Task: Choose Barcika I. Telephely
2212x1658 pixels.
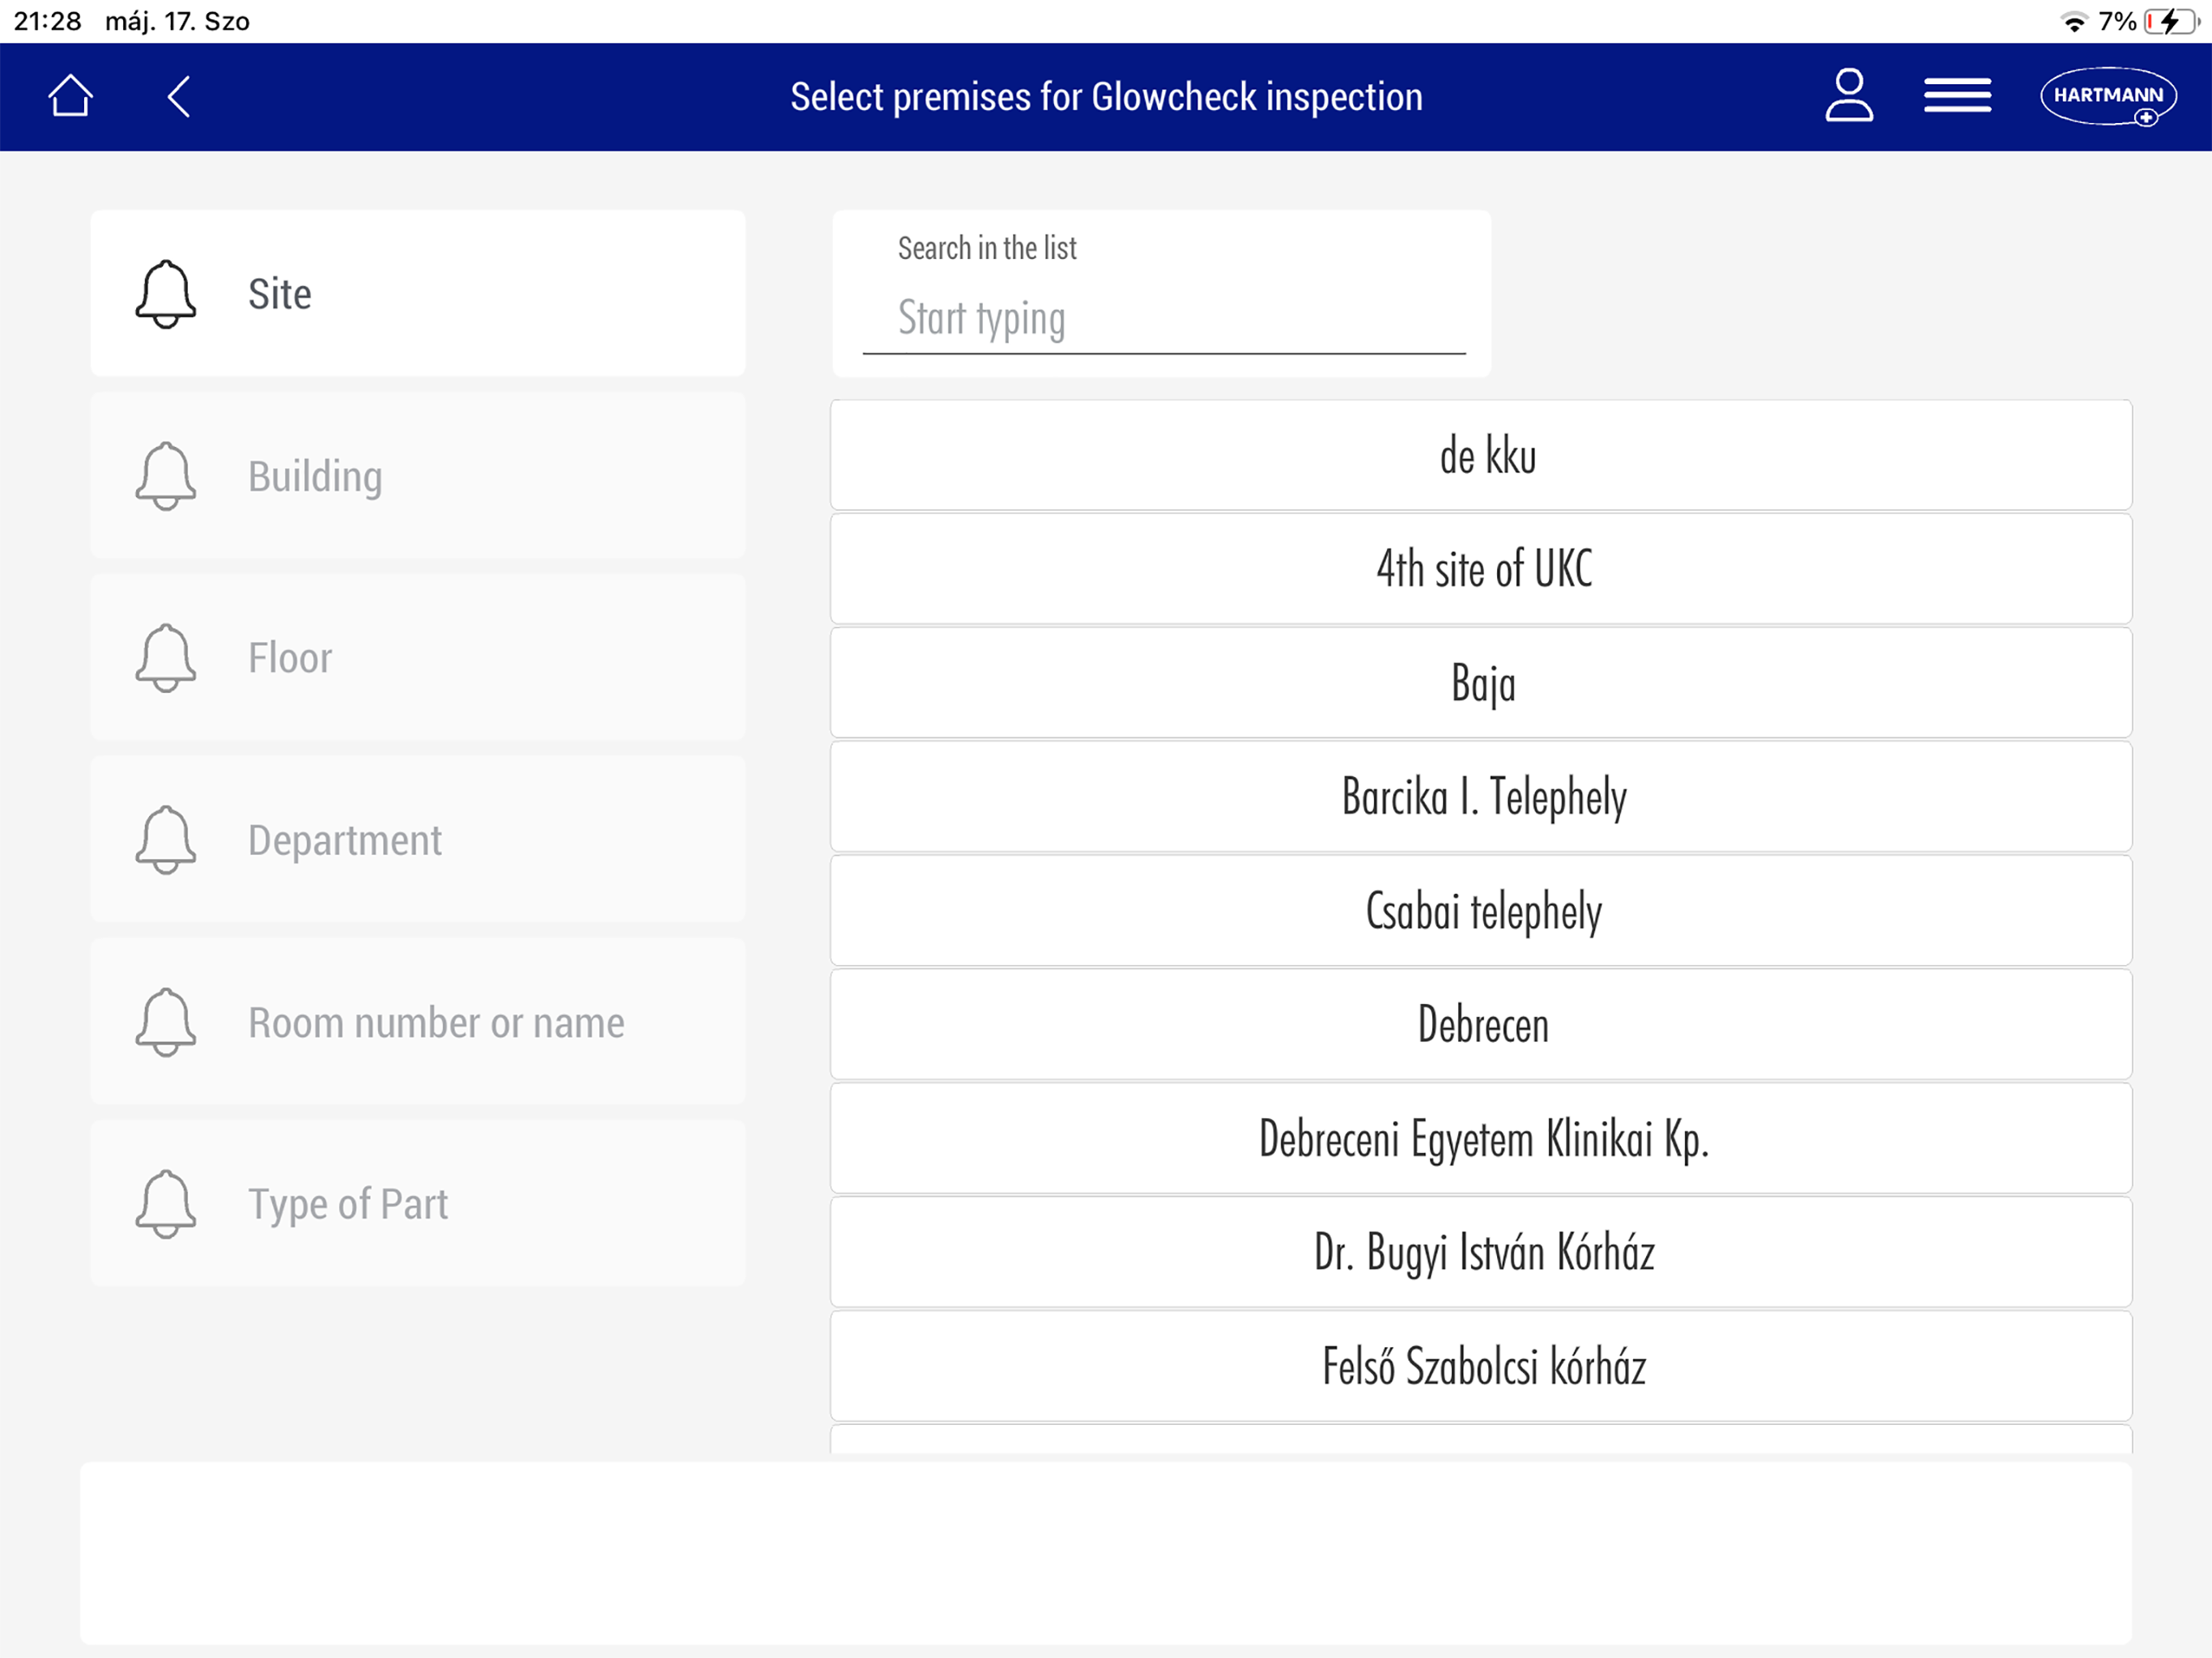Action: pyautogui.click(x=1481, y=797)
